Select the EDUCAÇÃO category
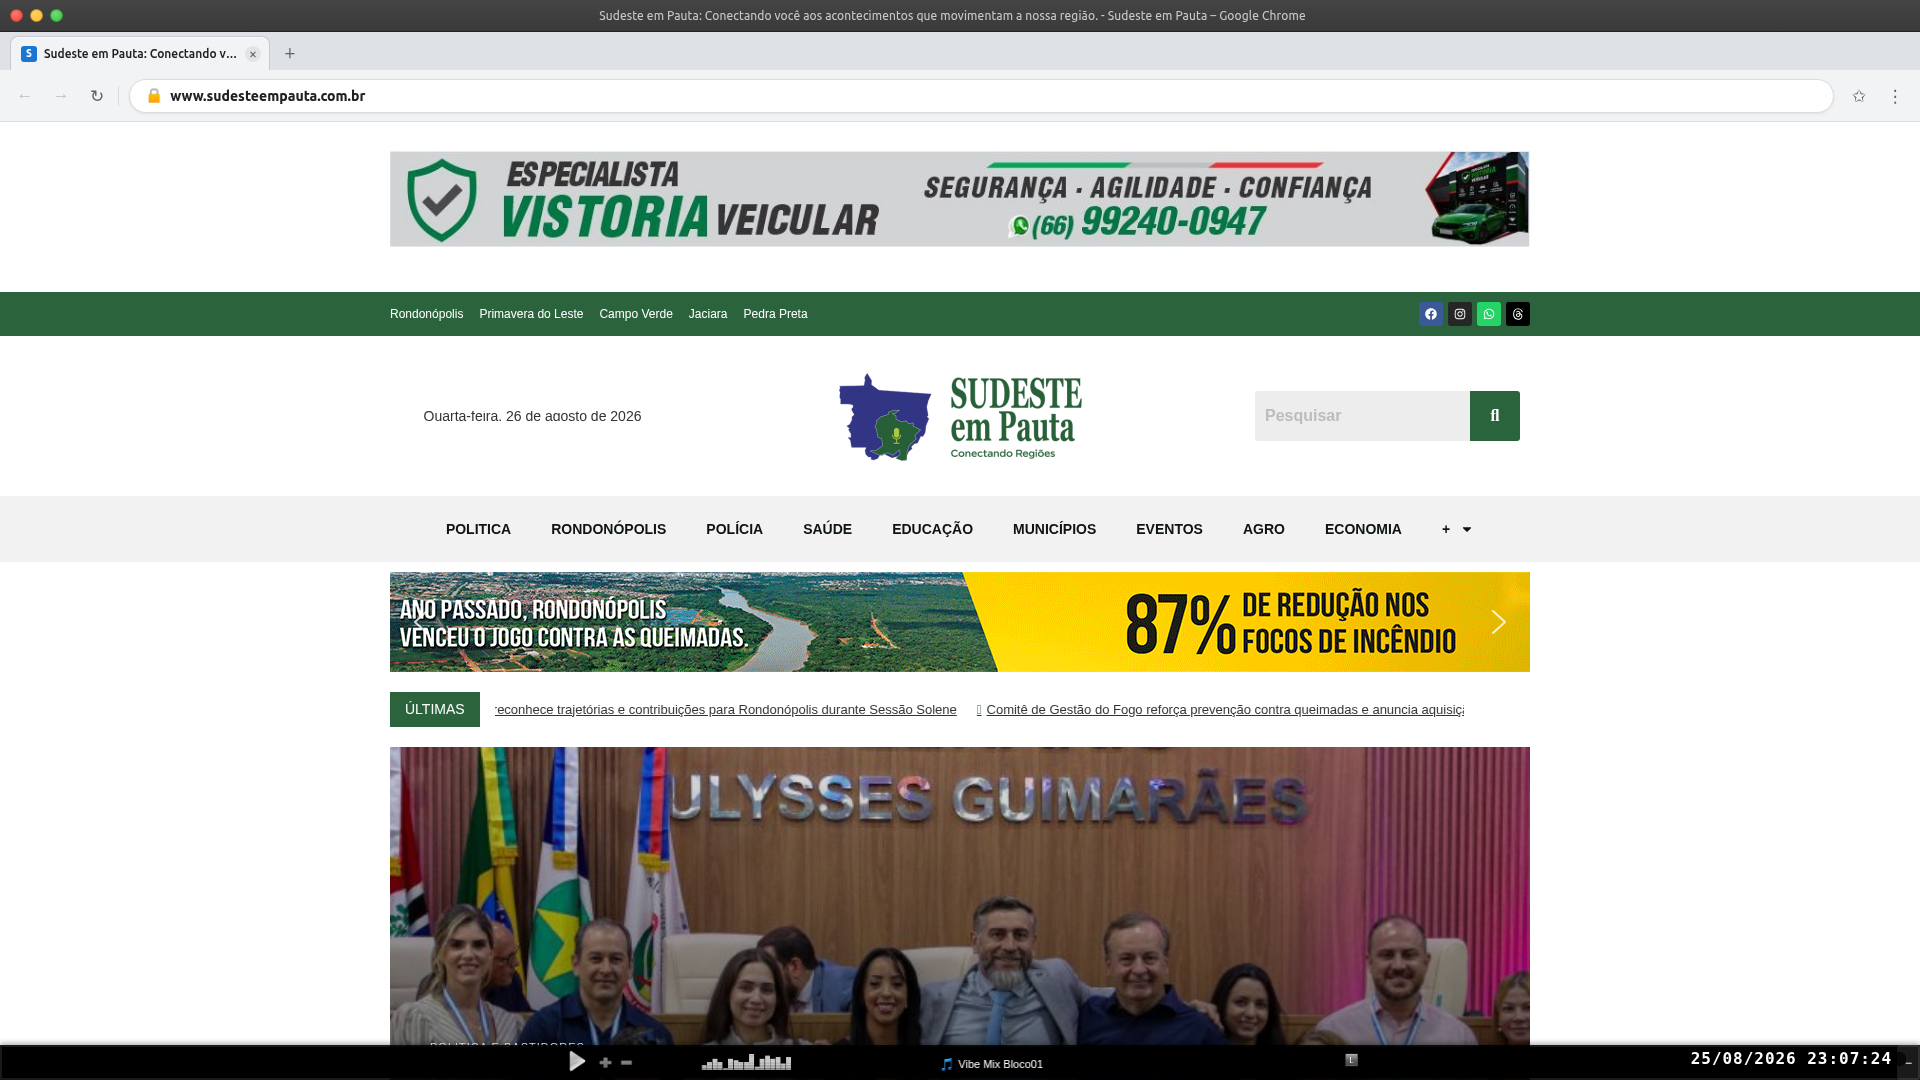This screenshot has height=1080, width=1920. [932, 529]
